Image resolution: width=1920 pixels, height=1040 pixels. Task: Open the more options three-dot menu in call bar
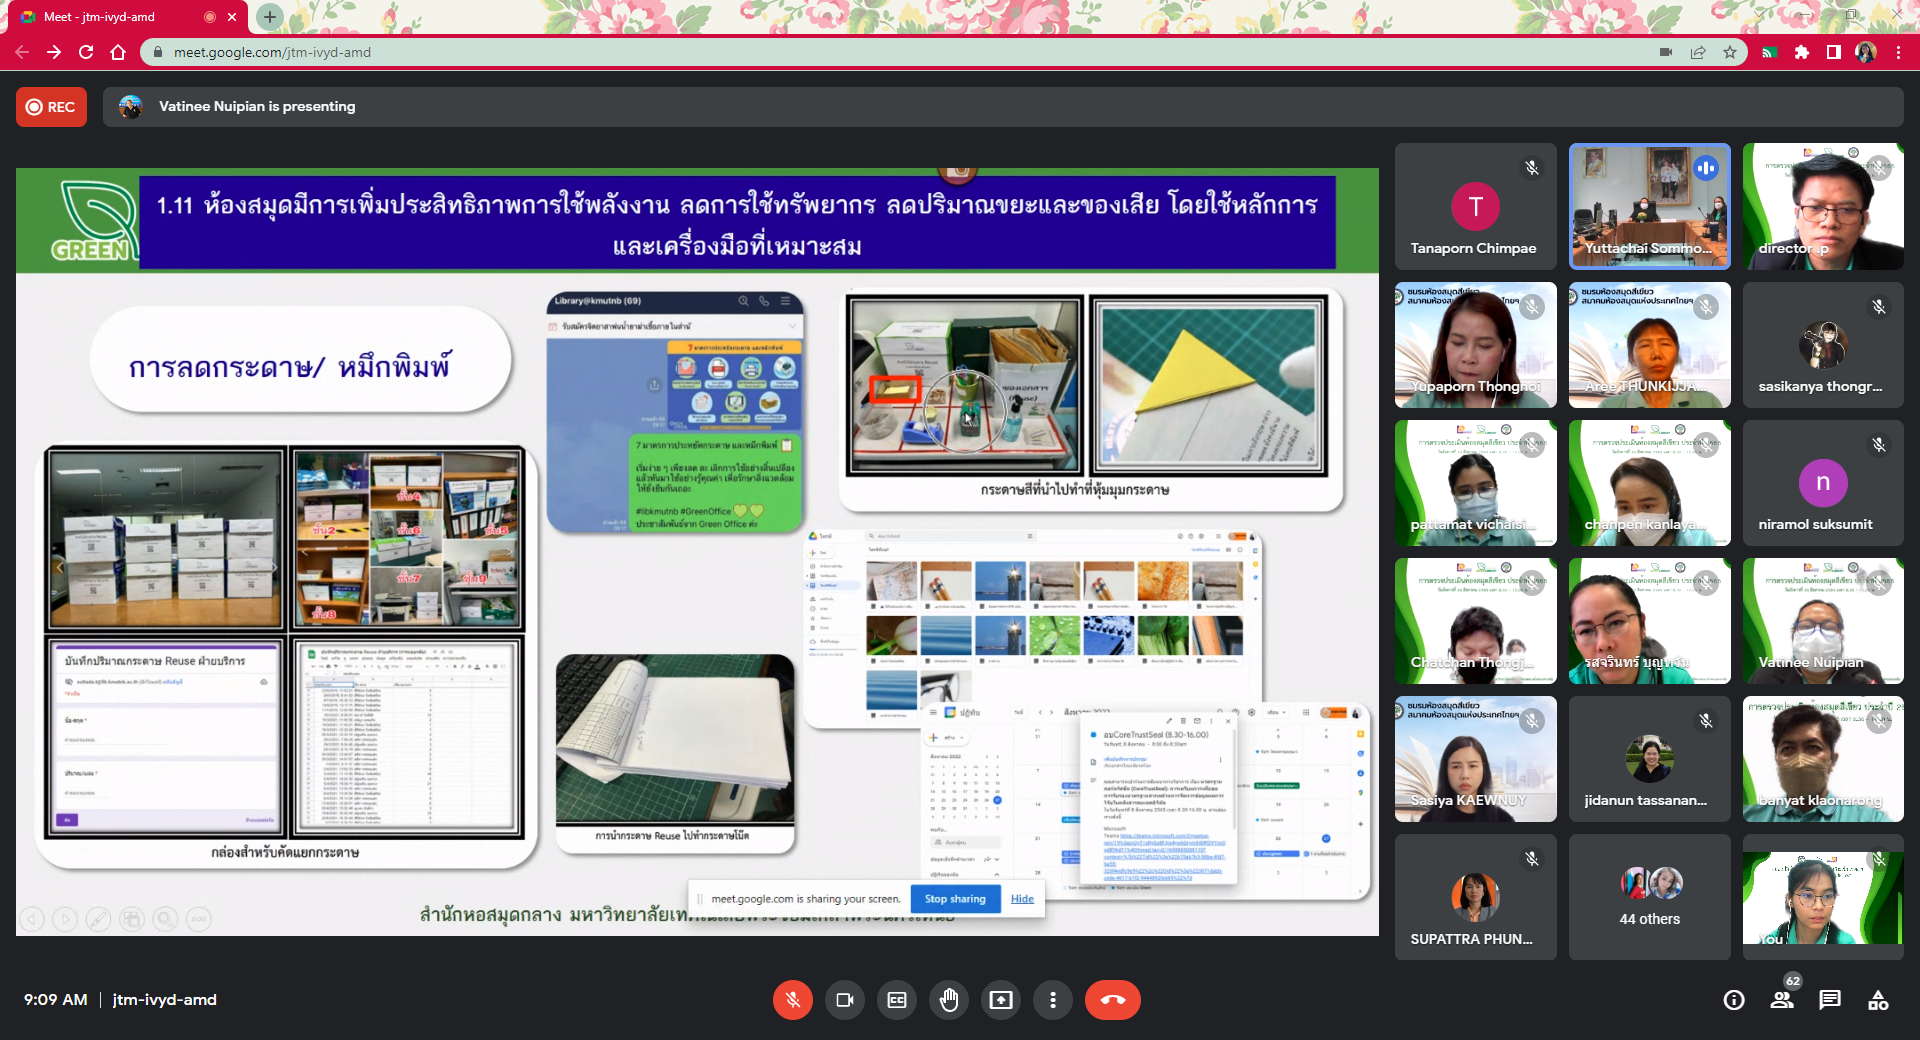pyautogui.click(x=1053, y=1000)
